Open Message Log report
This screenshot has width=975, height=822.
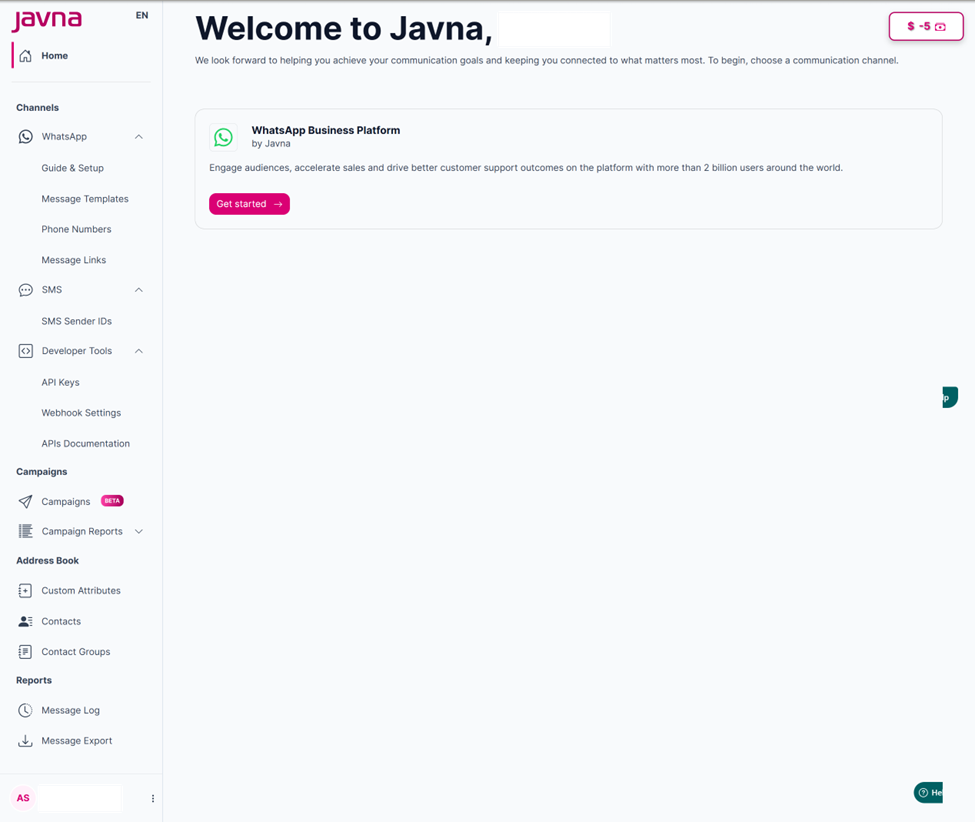click(x=70, y=710)
